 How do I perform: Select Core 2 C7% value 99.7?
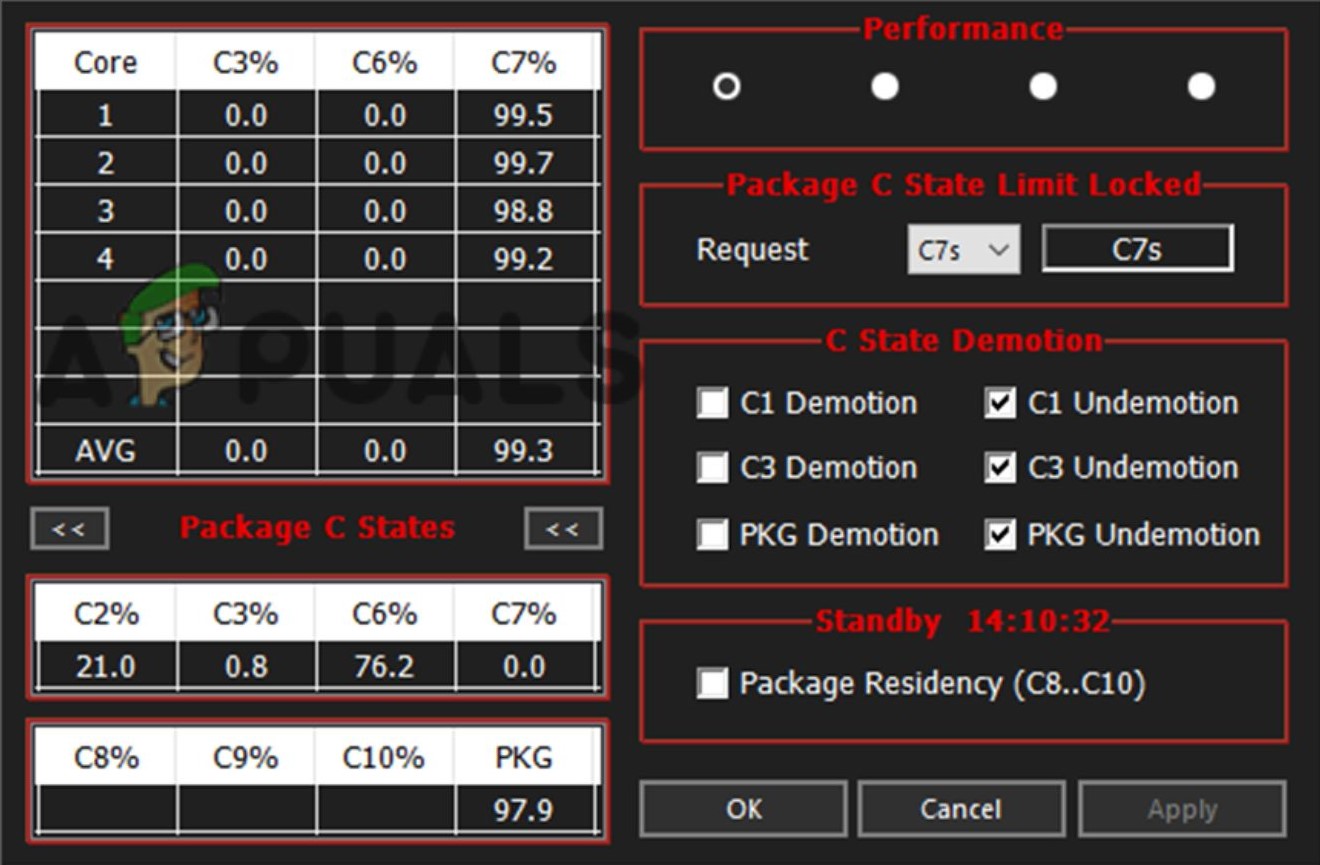coord(523,163)
